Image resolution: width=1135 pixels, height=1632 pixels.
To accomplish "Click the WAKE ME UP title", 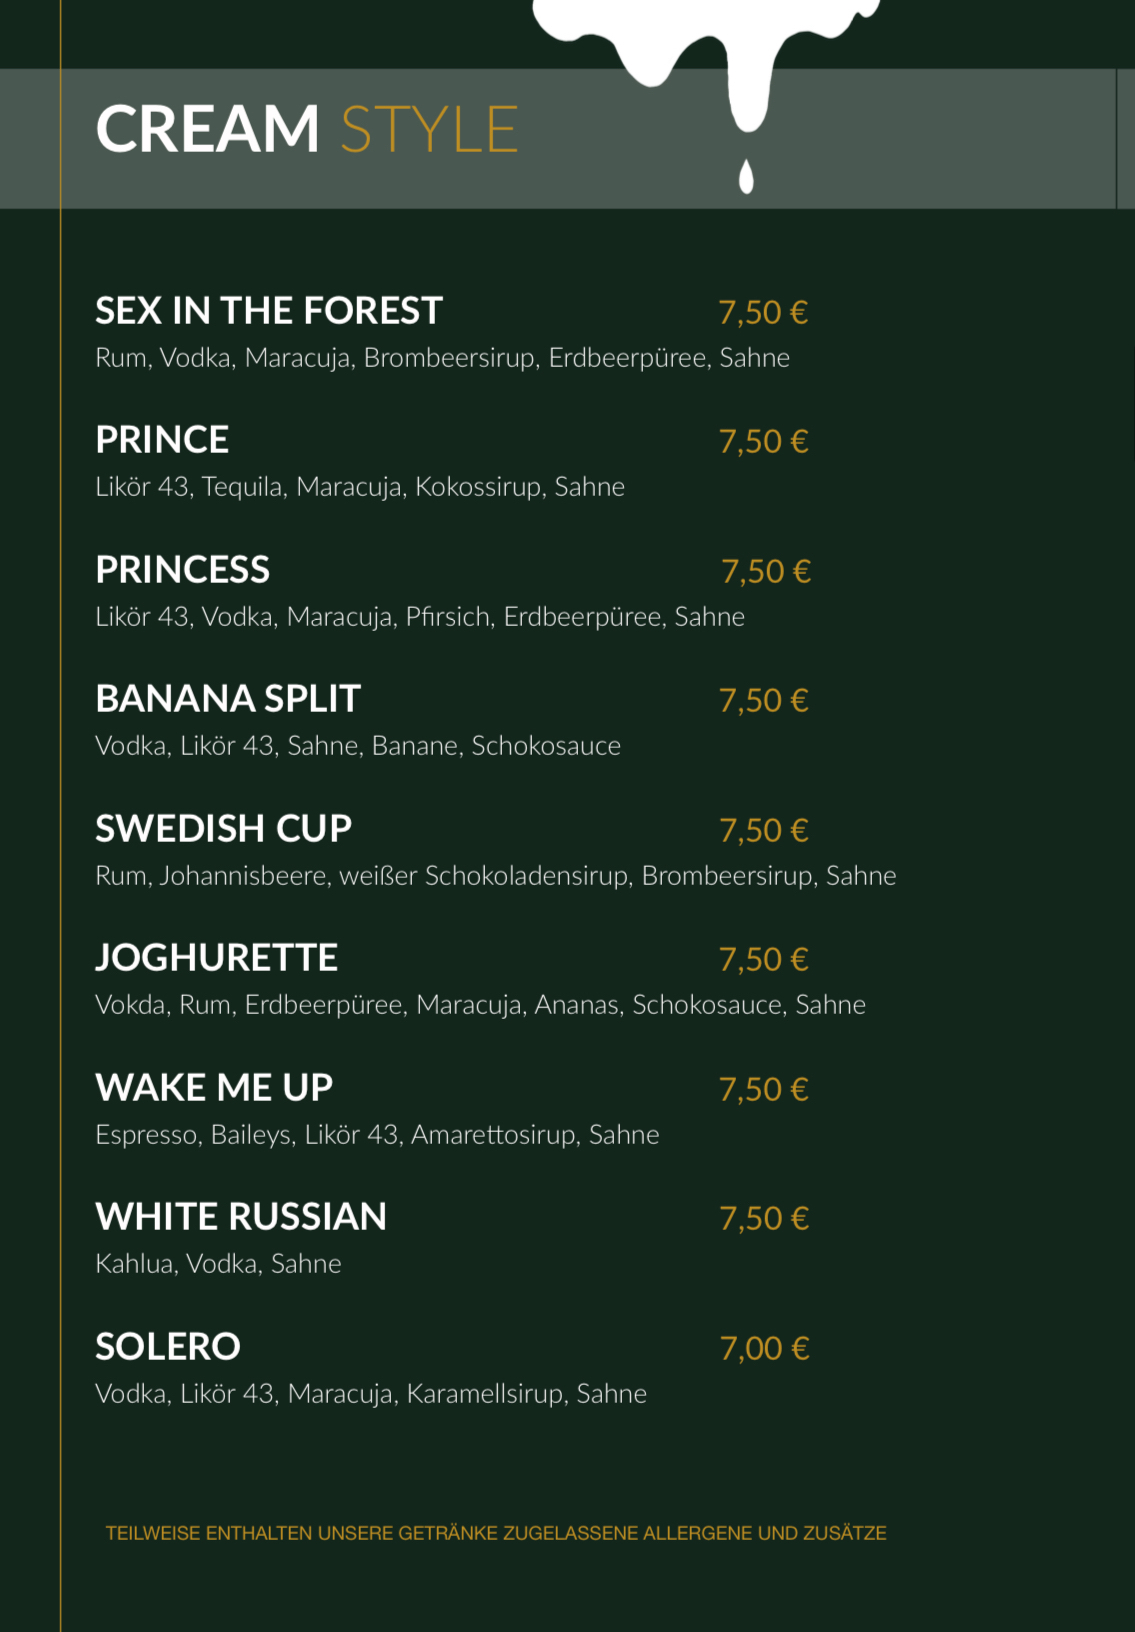I will click(214, 1087).
